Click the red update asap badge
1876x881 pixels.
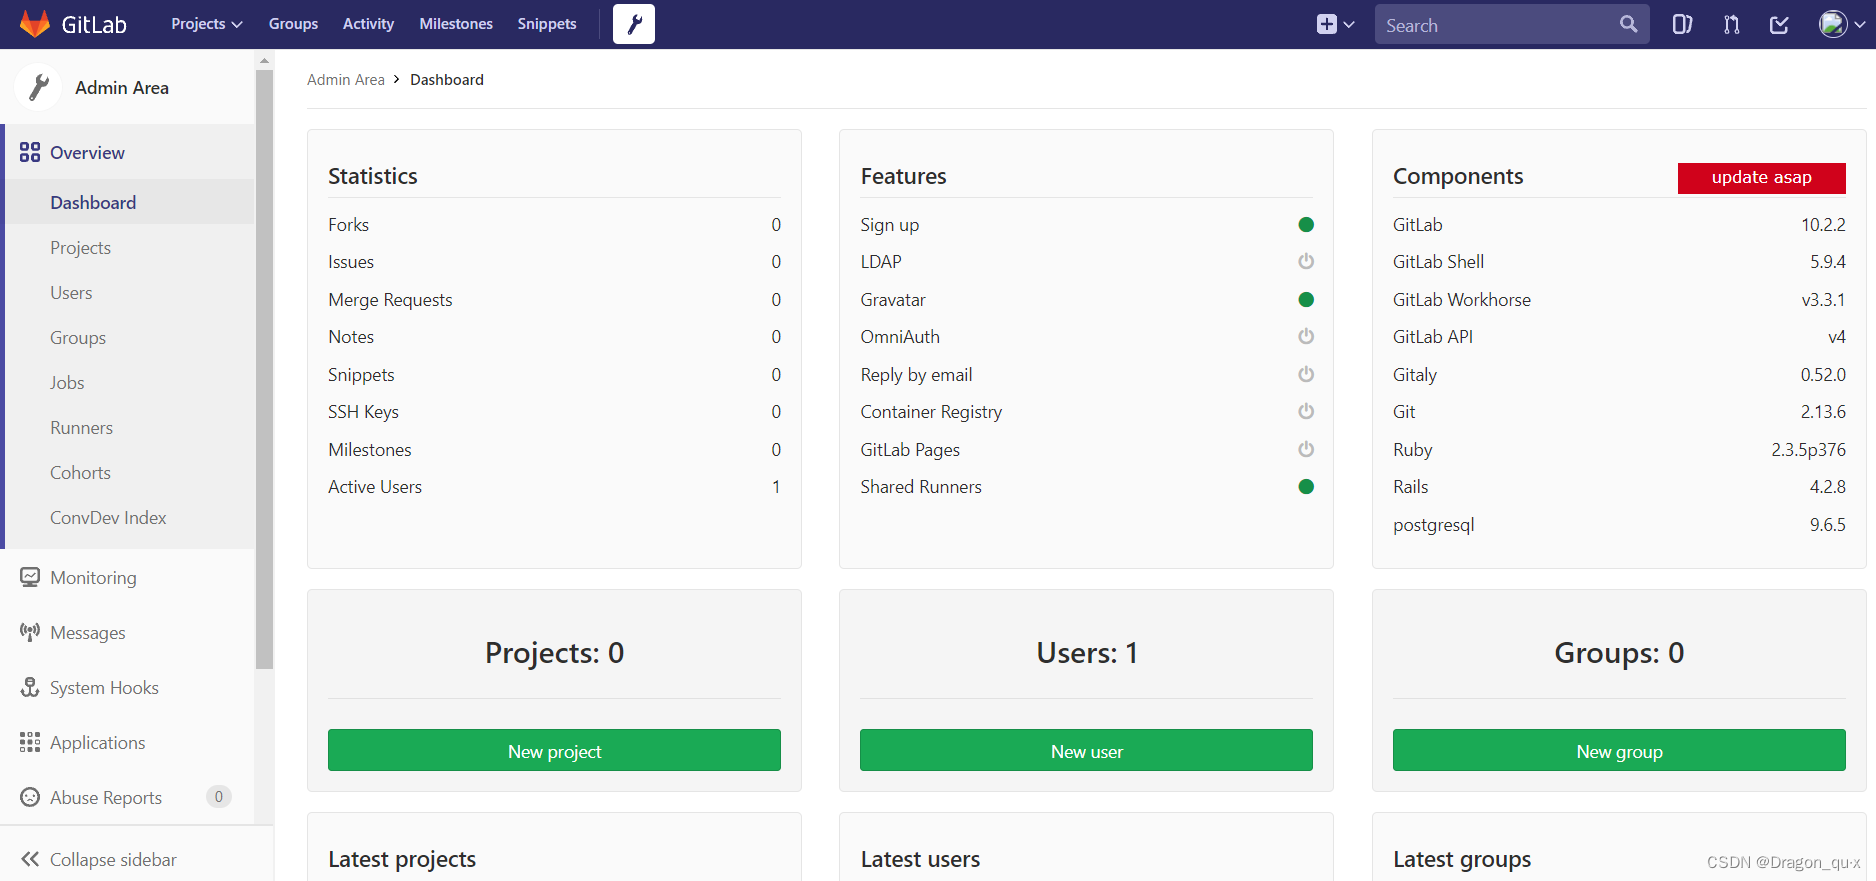pyautogui.click(x=1762, y=178)
